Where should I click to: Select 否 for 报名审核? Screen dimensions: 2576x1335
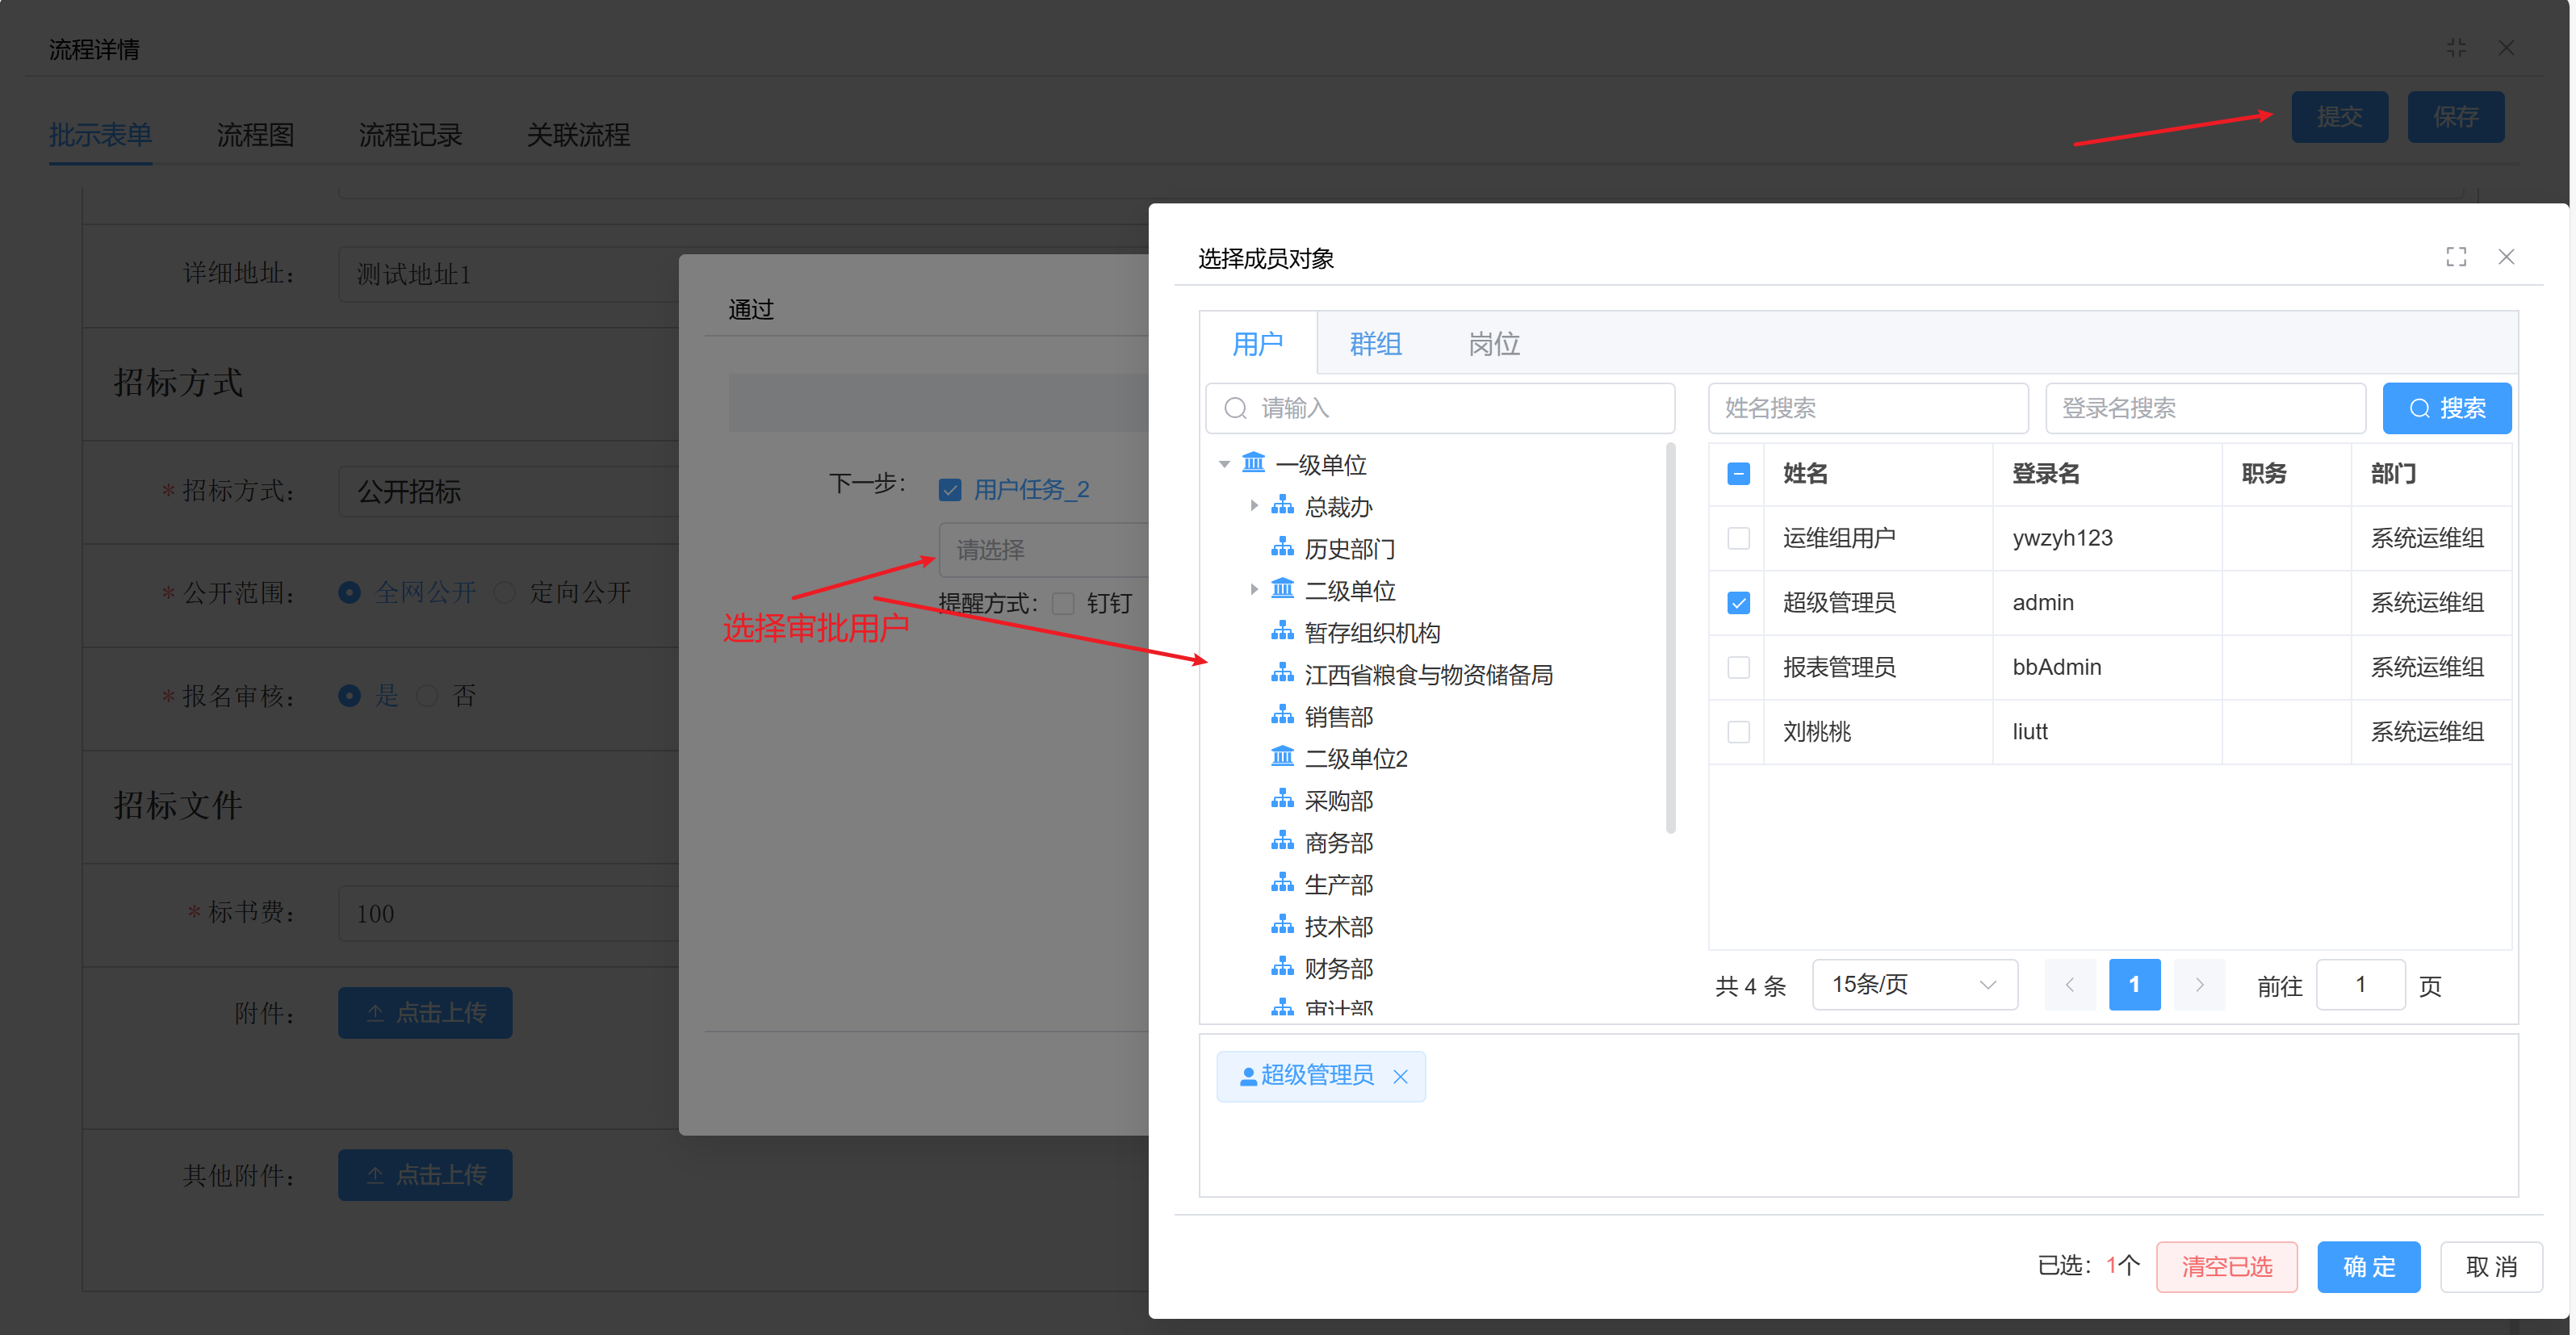pos(427,696)
